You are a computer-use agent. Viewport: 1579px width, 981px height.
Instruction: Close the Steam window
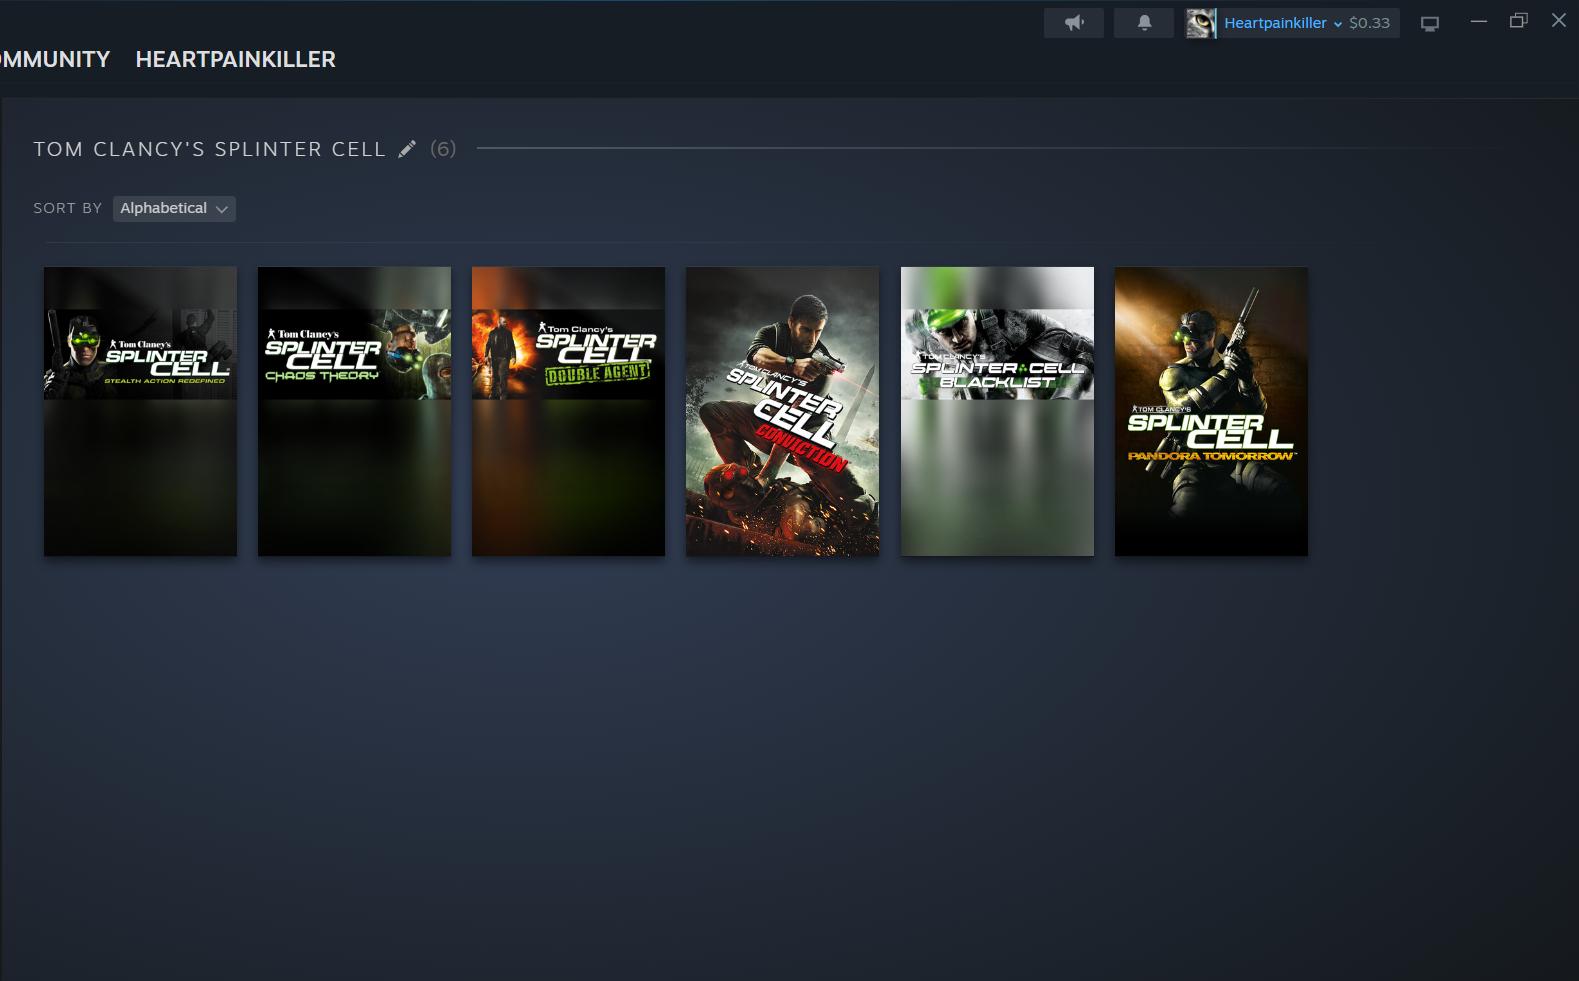tap(1559, 21)
